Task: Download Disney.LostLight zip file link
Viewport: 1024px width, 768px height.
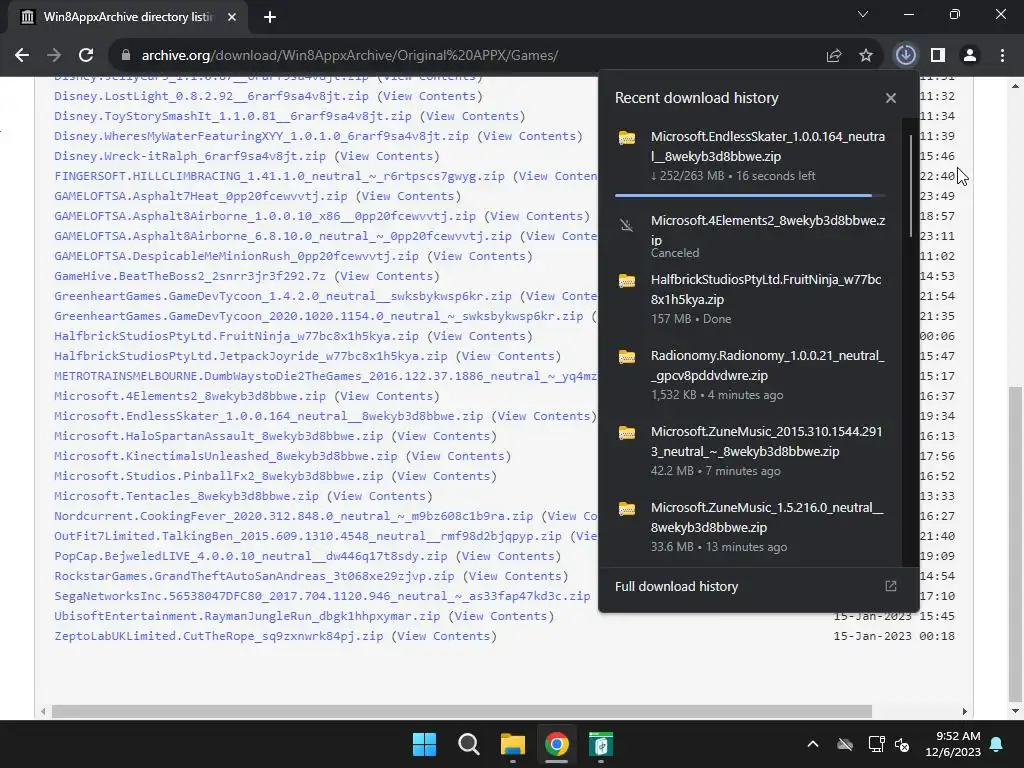Action: (211, 96)
